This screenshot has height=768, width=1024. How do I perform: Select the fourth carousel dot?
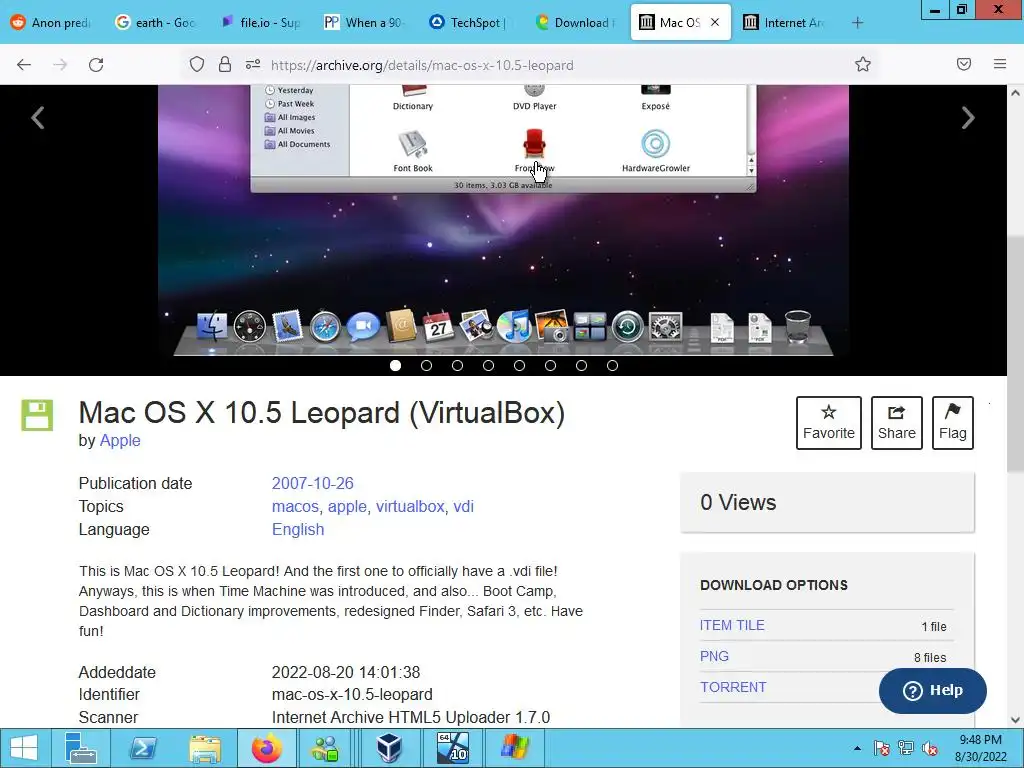tap(488, 366)
